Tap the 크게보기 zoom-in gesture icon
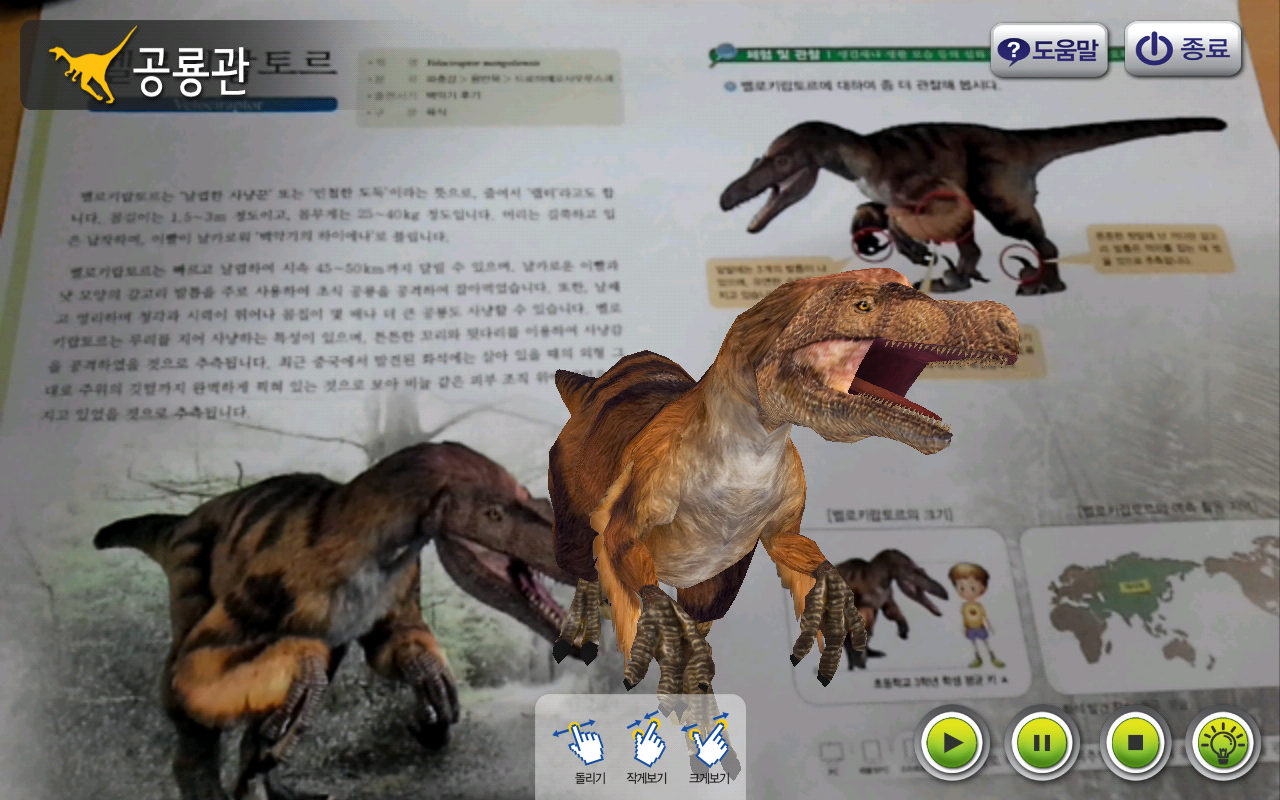The height and width of the screenshot is (800, 1280). click(709, 741)
